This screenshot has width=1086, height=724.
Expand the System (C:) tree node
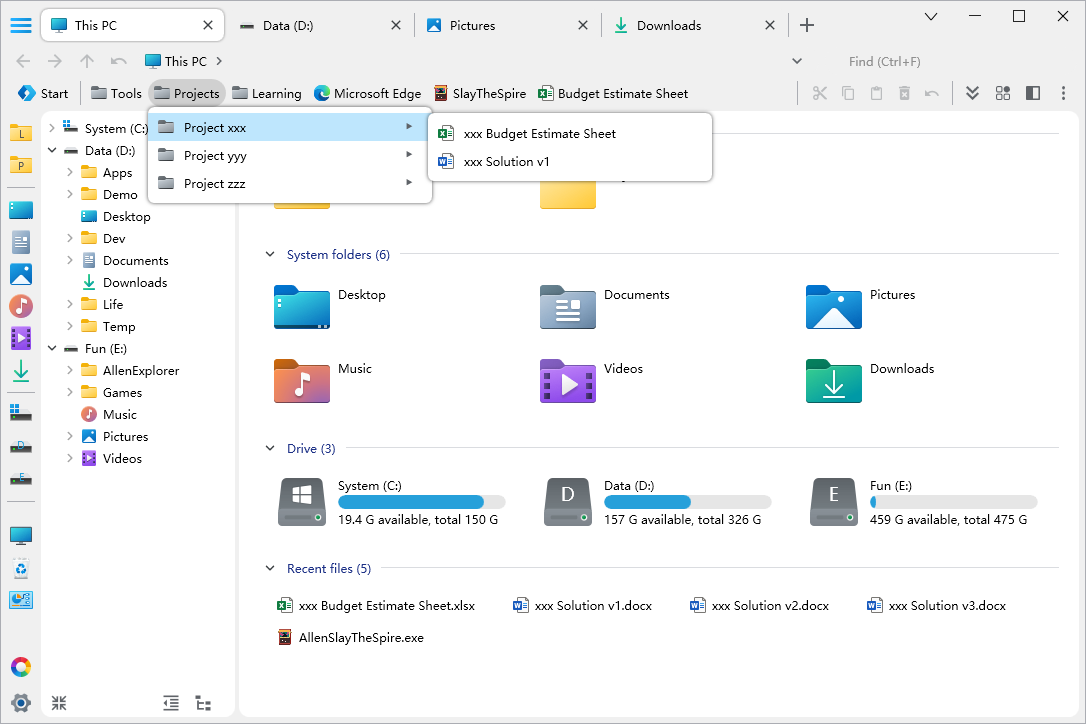click(52, 128)
